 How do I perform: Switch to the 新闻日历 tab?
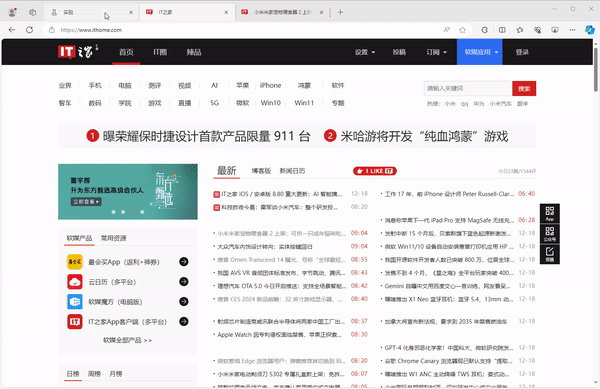click(292, 171)
